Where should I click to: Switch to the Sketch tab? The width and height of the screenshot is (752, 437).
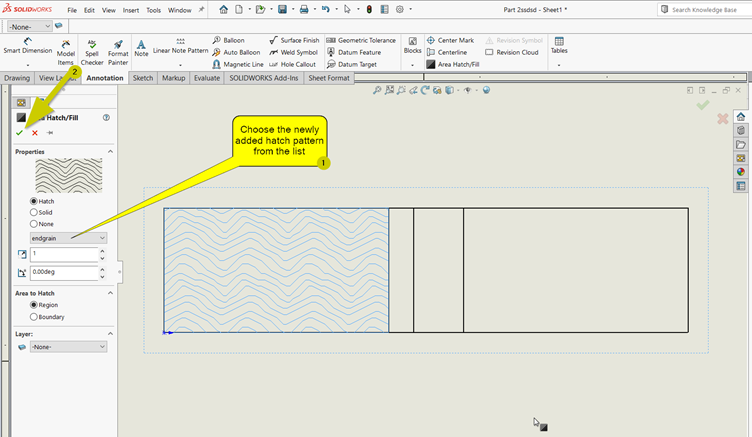(143, 77)
